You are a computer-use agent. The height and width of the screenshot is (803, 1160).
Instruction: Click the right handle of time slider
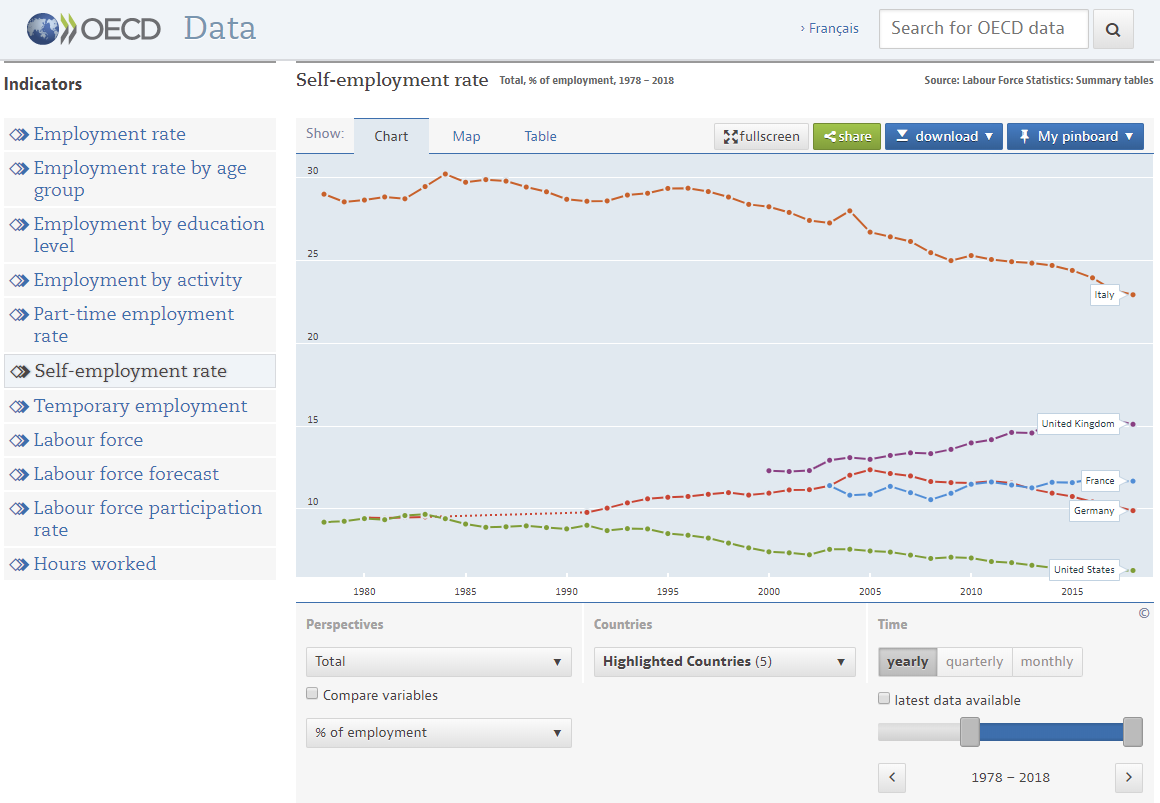click(x=1132, y=732)
